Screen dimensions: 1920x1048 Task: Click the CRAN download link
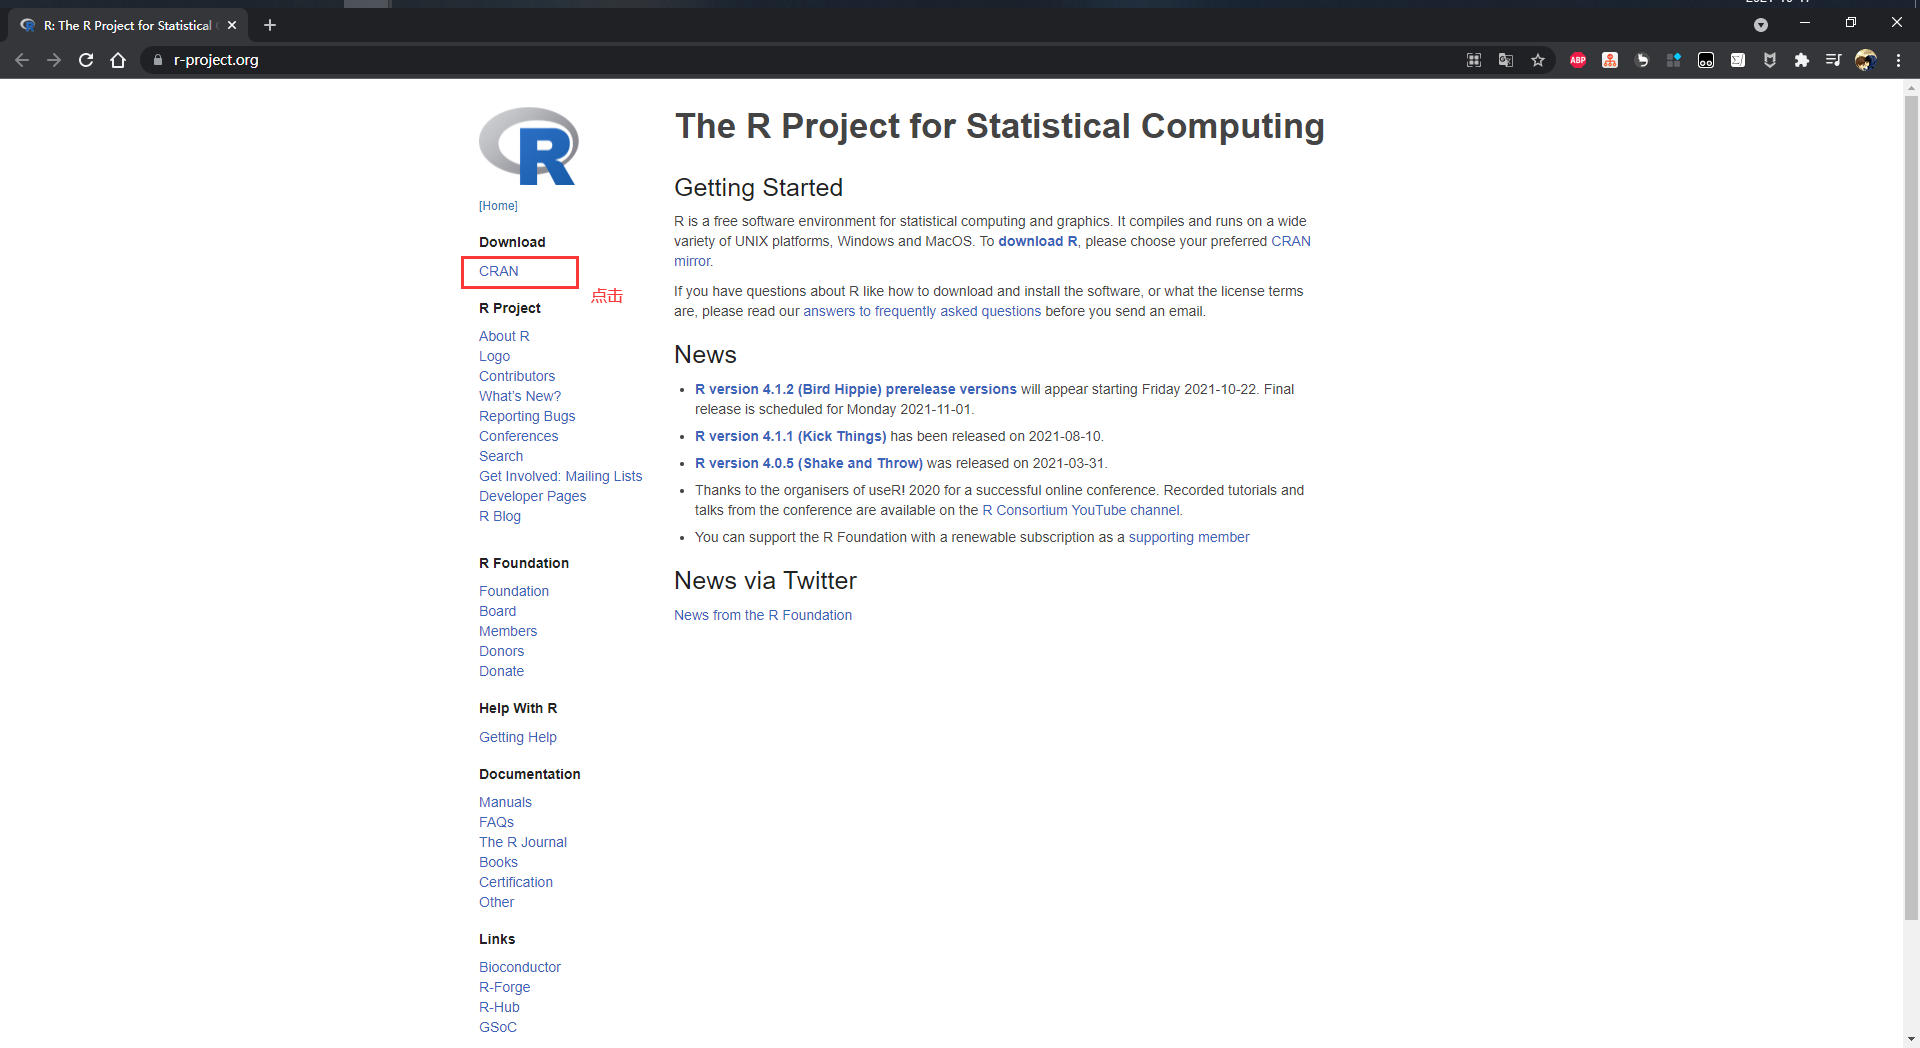[498, 271]
